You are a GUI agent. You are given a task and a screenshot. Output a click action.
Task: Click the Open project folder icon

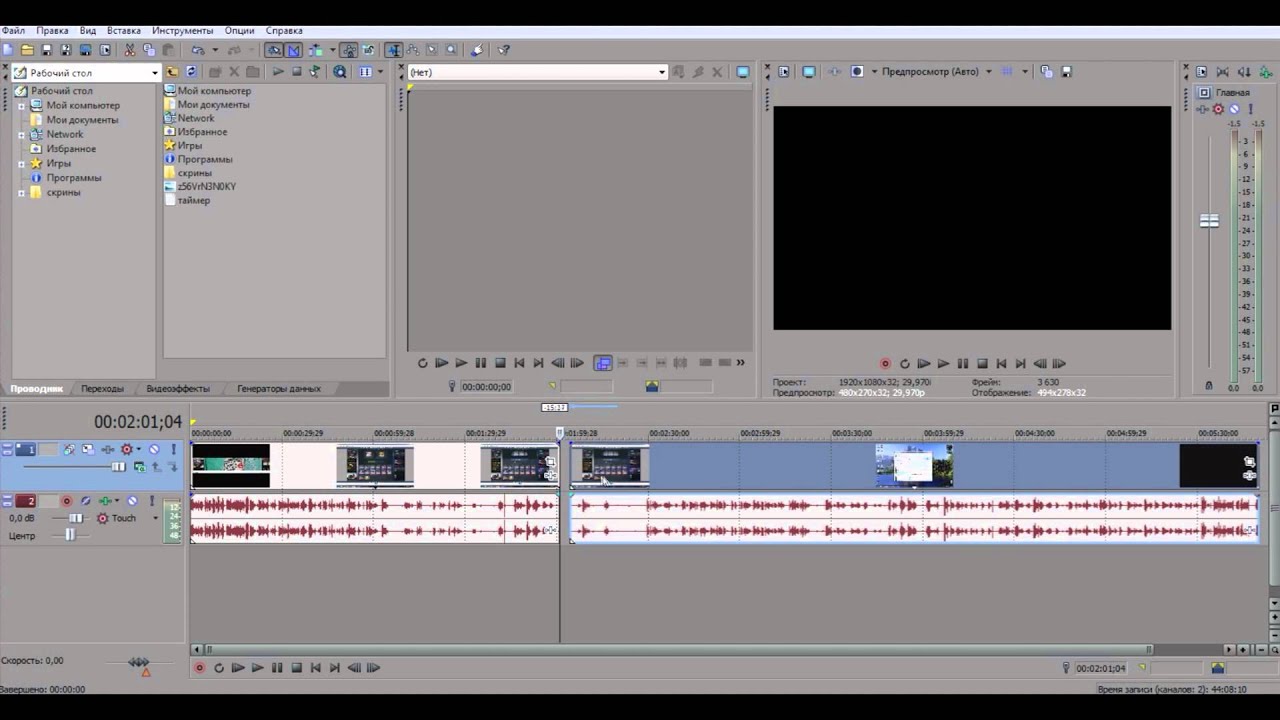click(x=27, y=50)
